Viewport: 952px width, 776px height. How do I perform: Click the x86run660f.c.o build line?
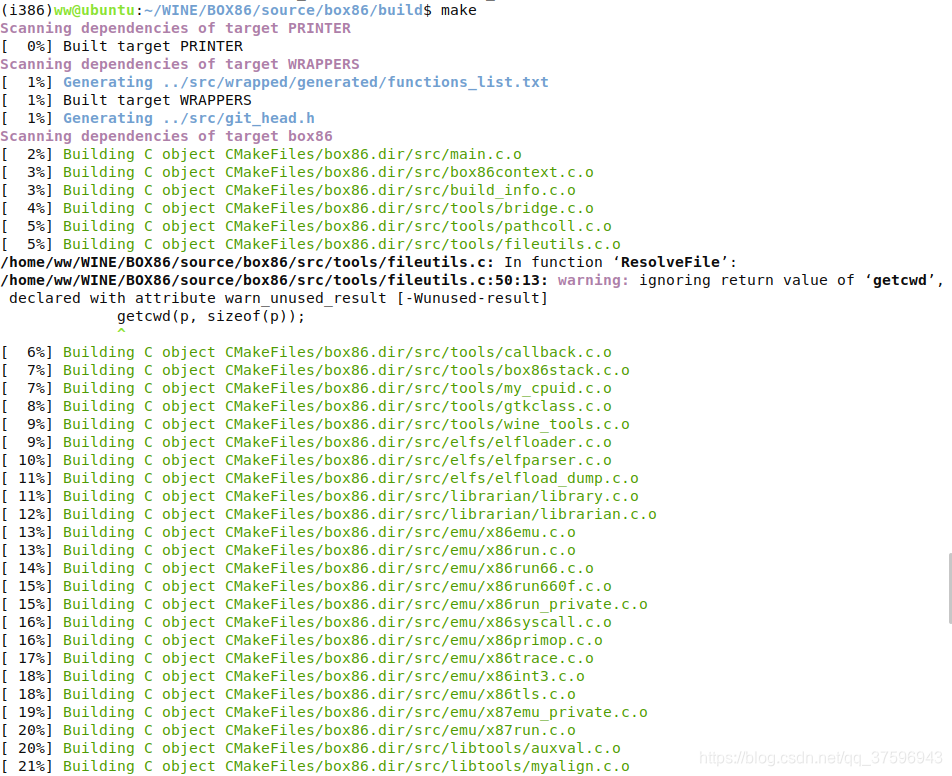tap(306, 587)
